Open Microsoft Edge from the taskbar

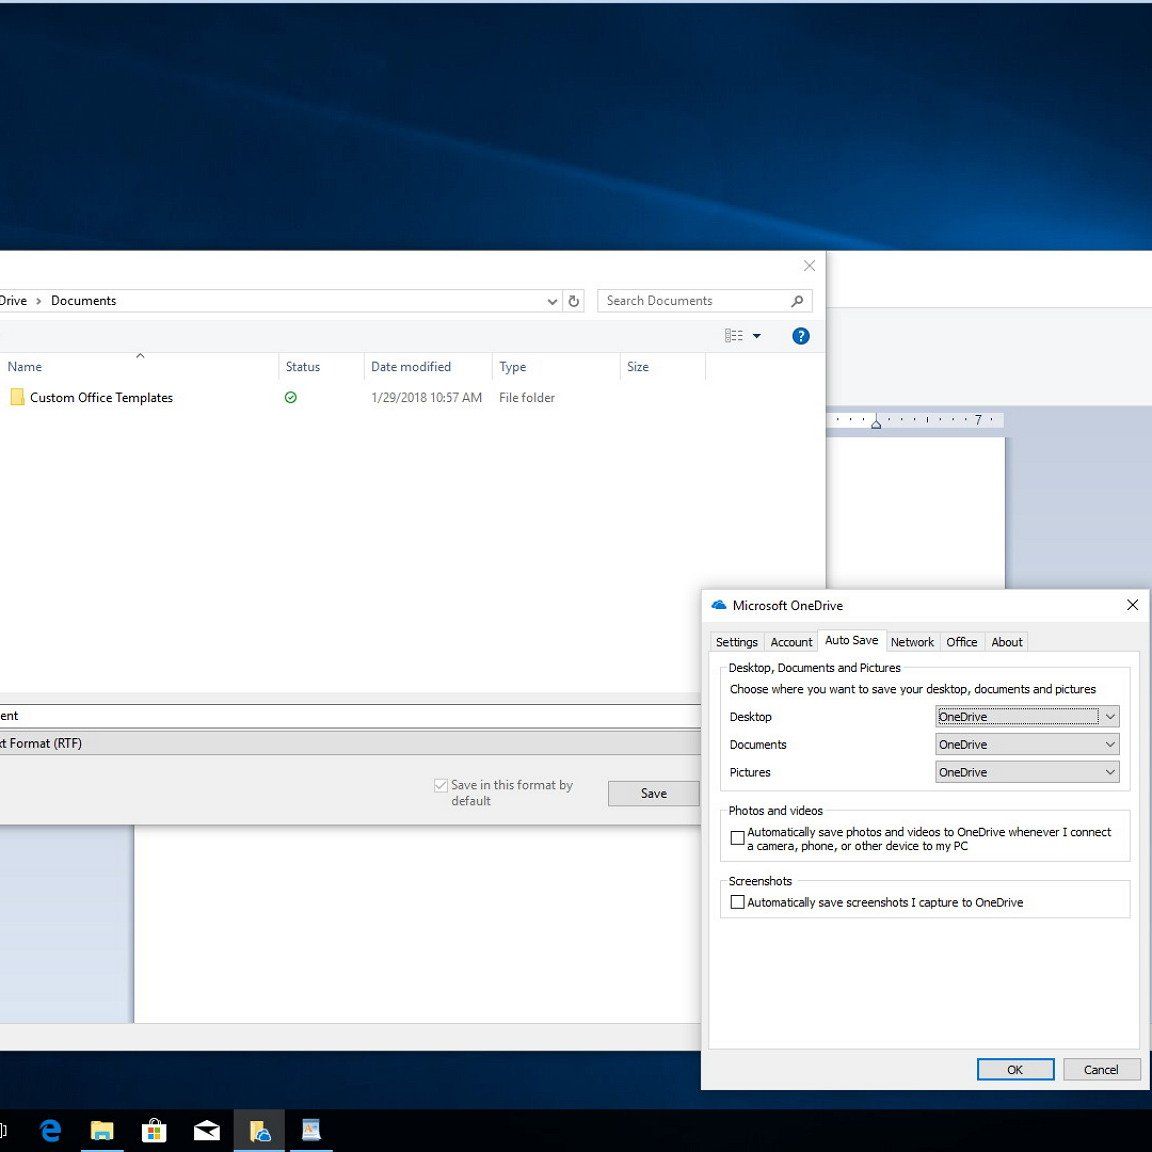coord(50,1130)
